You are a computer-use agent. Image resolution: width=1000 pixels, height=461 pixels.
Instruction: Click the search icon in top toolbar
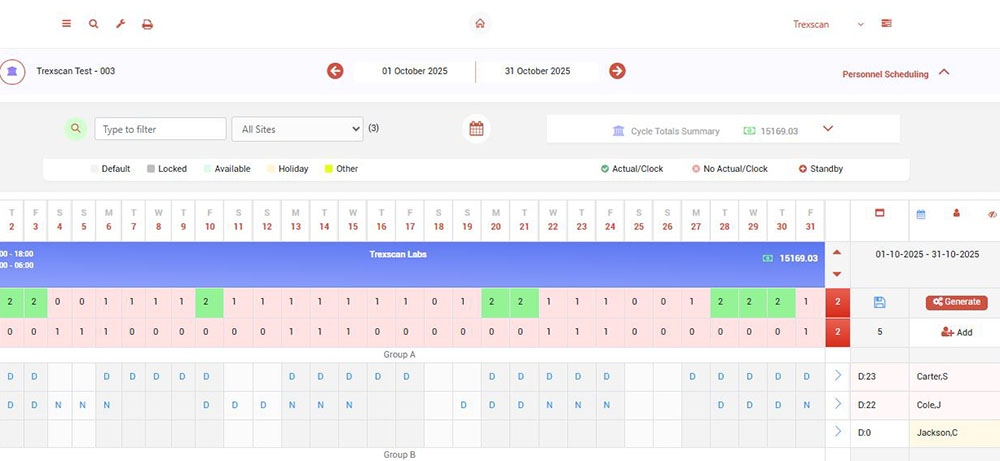point(94,24)
